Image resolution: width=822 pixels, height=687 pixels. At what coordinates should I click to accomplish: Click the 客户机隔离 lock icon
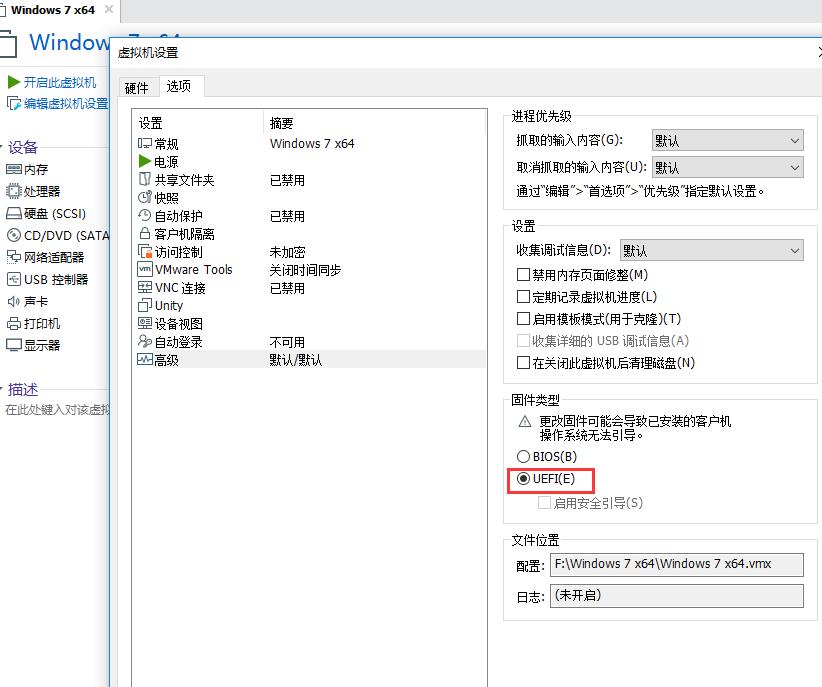145,233
